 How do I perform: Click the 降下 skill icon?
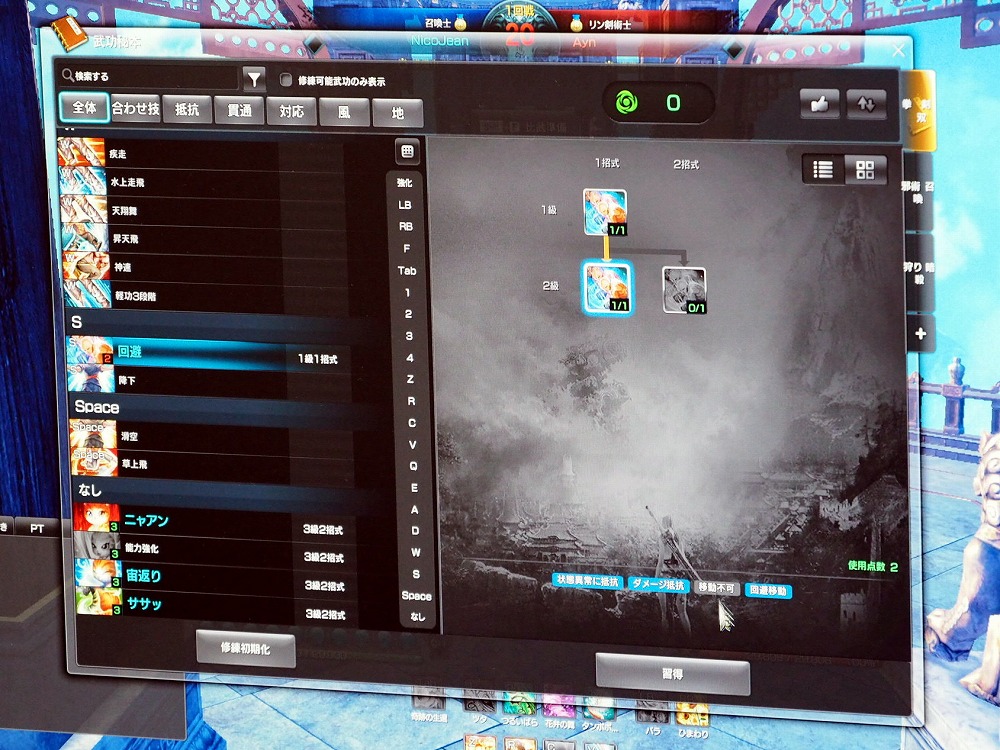click(x=92, y=379)
